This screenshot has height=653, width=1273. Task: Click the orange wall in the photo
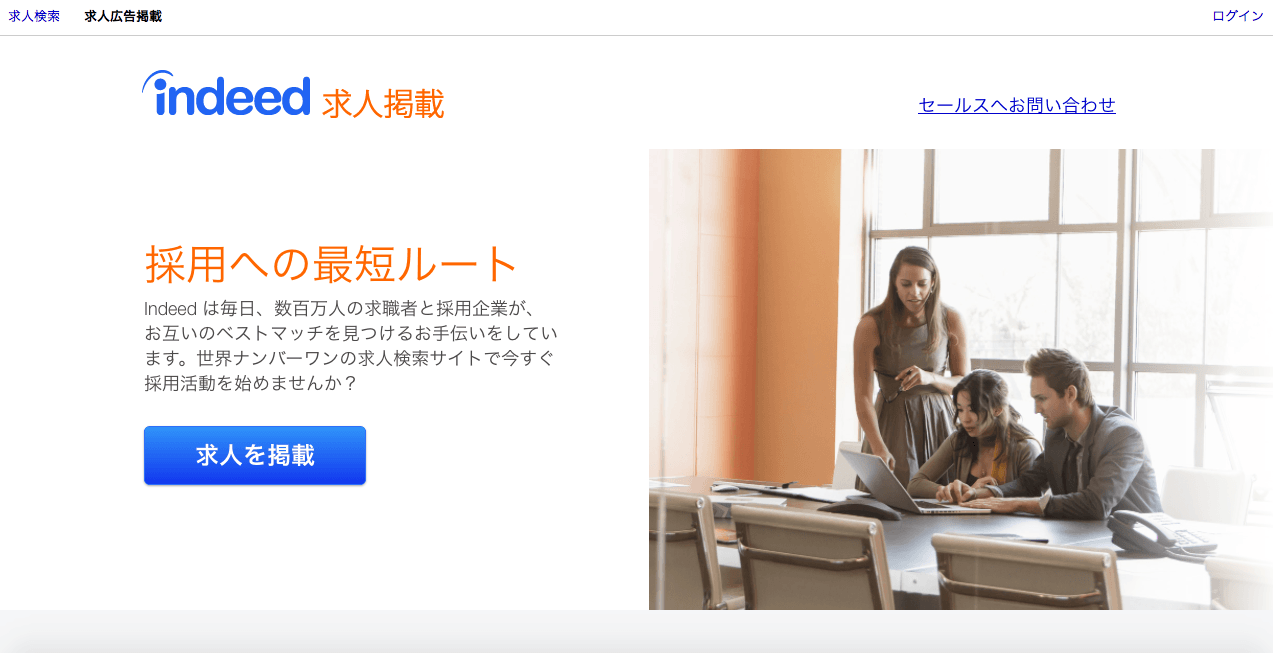(790, 300)
